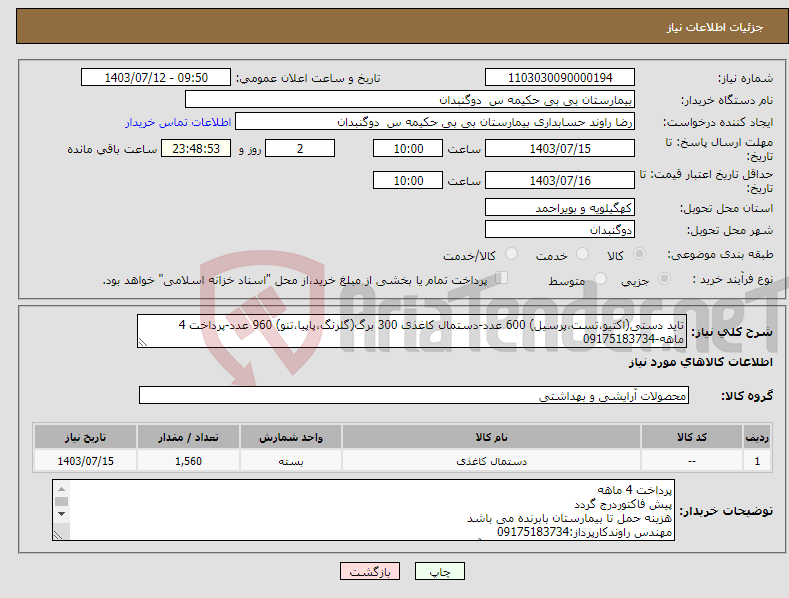Click the response deadline date 1403/07/15 field

pos(560,148)
